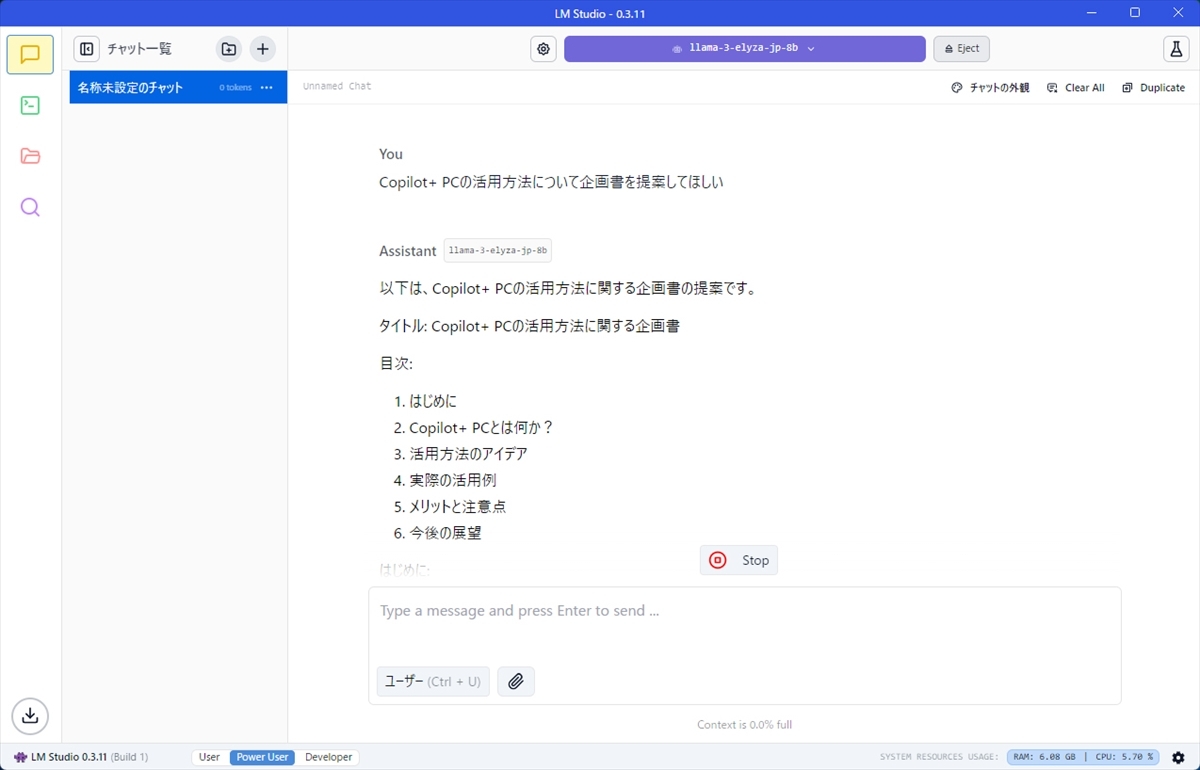Open the flask advanced configuration panel

pos(1175,49)
